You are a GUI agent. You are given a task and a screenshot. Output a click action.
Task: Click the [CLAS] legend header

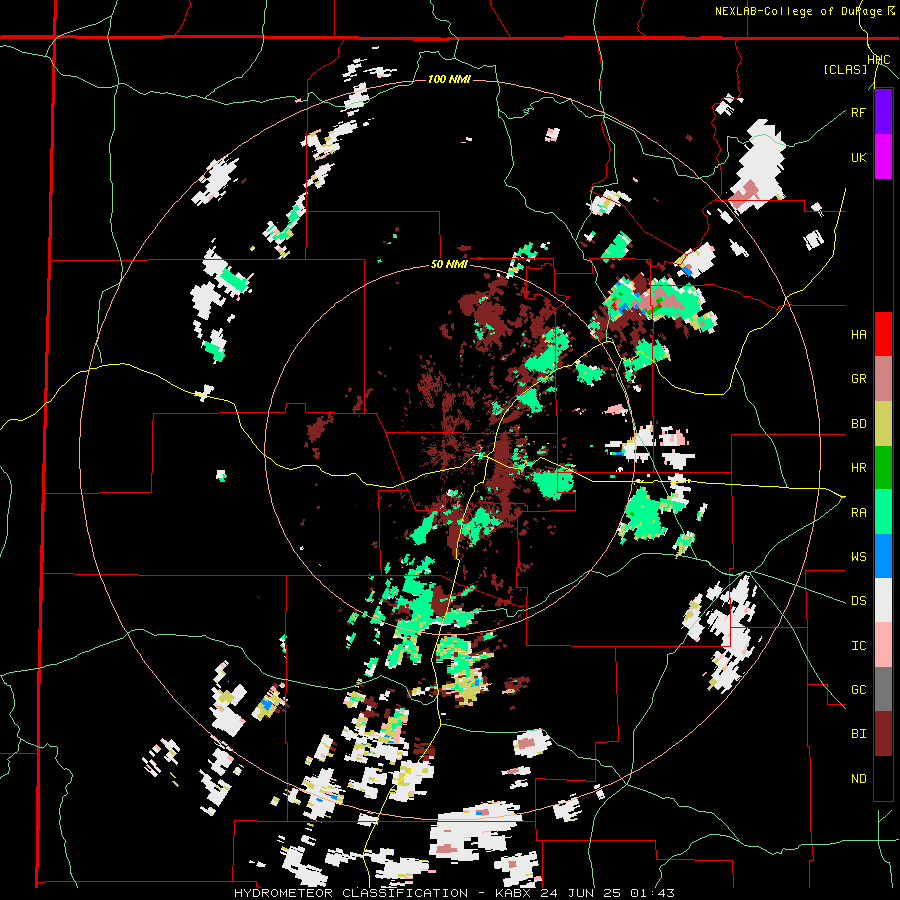(845, 70)
